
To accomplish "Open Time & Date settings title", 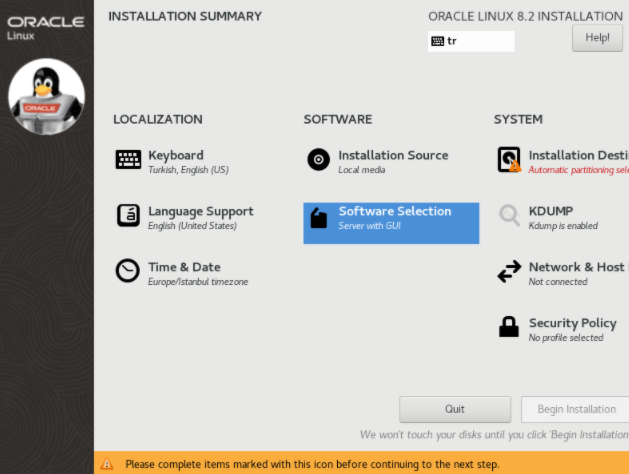I will click(184, 267).
